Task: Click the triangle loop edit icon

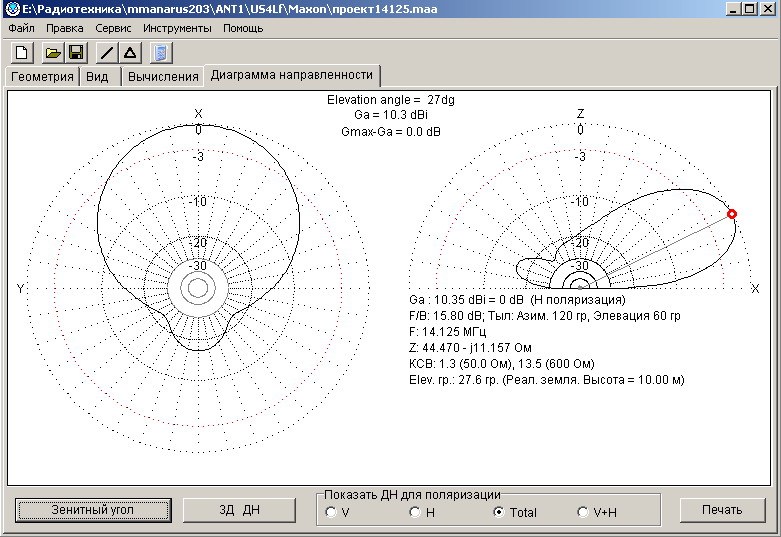Action: tap(130, 52)
